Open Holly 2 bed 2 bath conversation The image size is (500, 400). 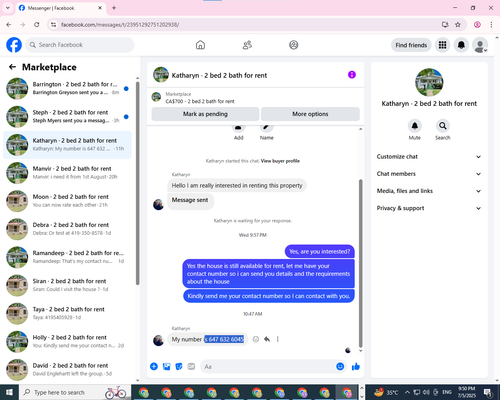click(x=68, y=341)
